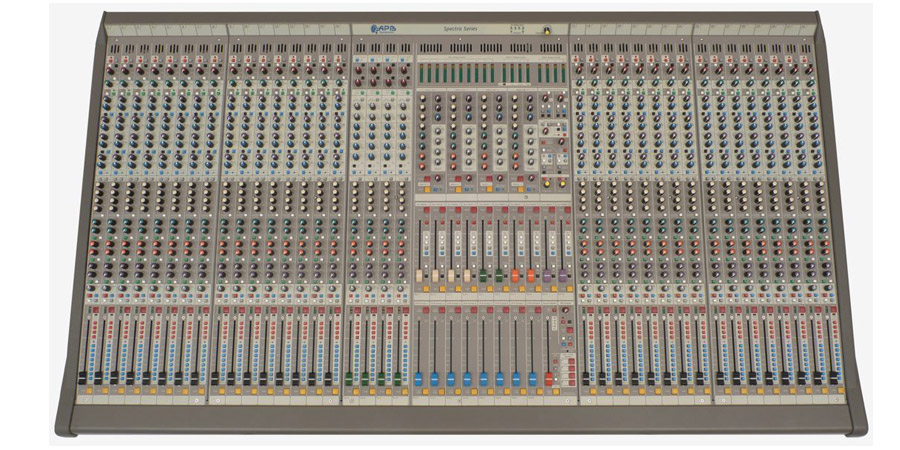The height and width of the screenshot is (450, 900).
Task: Toggle yellow solo button below leftmost blue fader
Action: point(425,392)
